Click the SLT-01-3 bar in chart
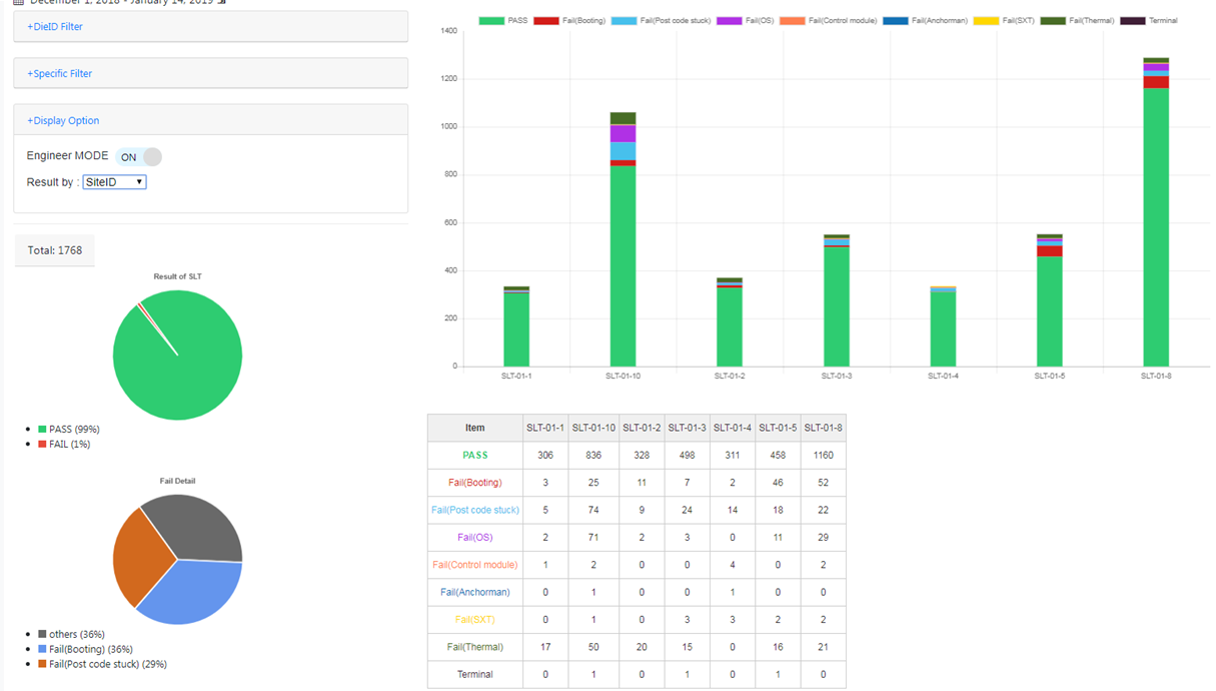The image size is (1216, 691). point(836,301)
